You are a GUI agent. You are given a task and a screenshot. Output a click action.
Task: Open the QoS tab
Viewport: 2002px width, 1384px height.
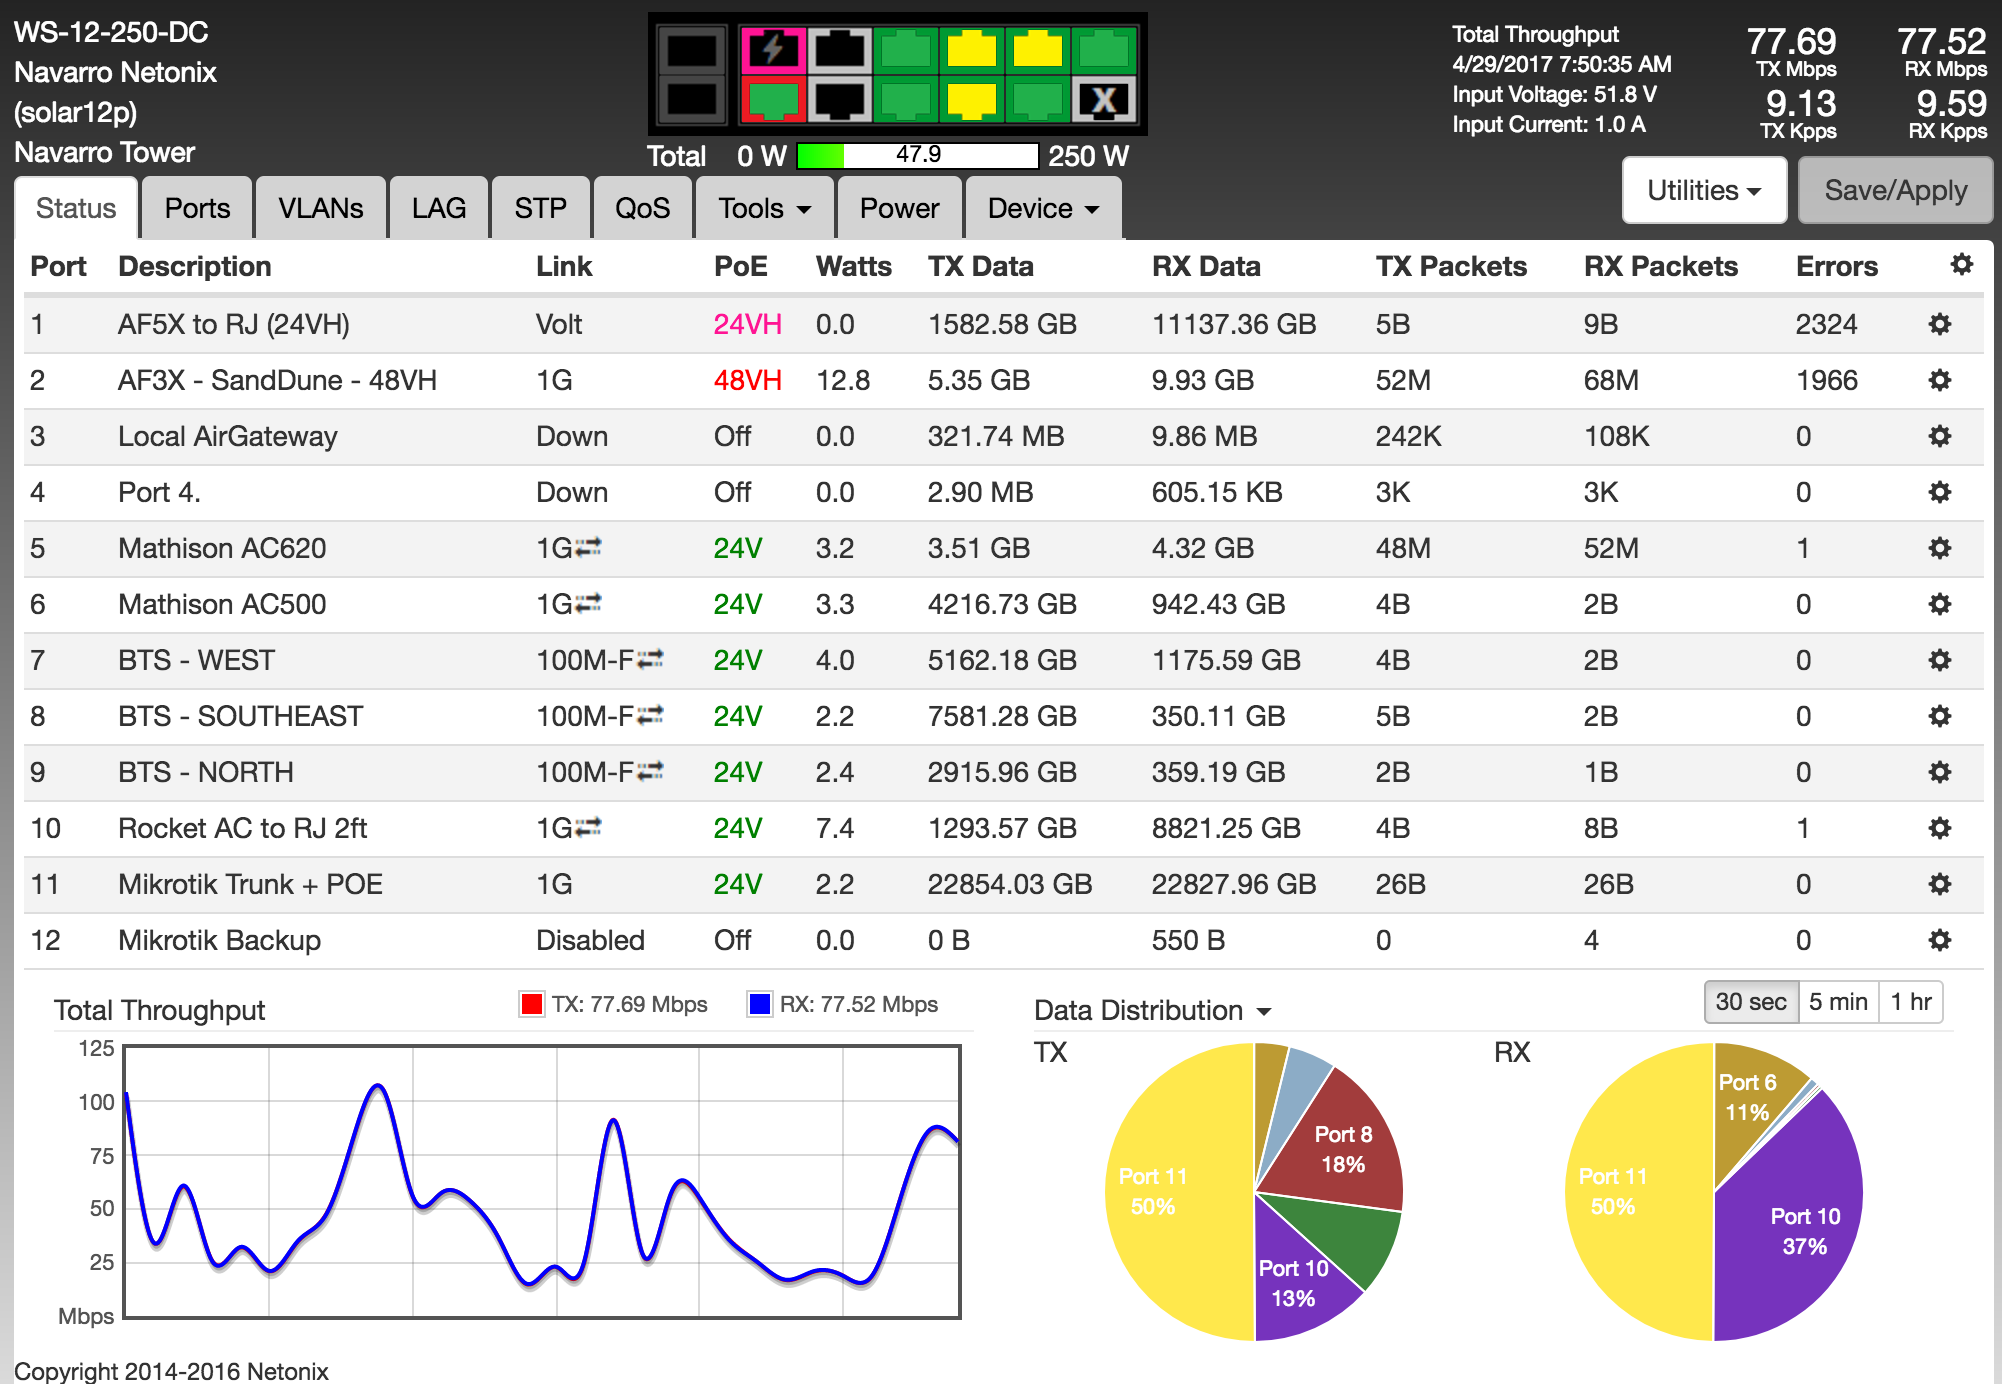[x=642, y=208]
